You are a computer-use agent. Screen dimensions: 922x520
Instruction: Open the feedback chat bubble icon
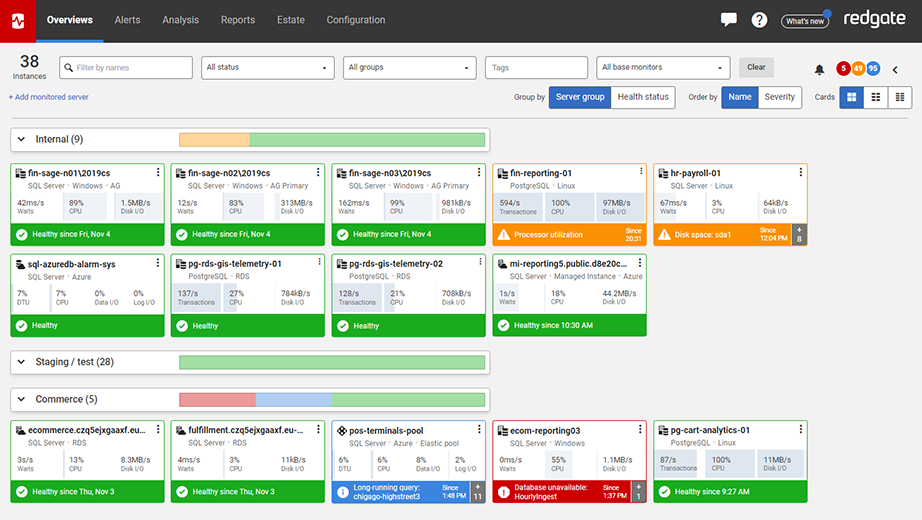[729, 20]
